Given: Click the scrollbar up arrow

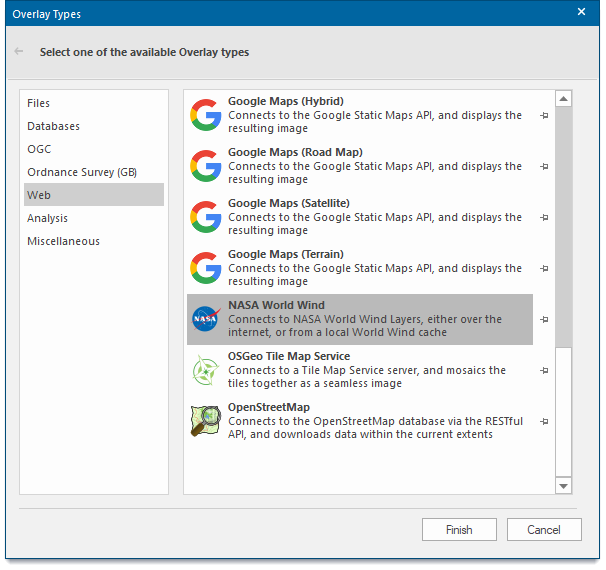Looking at the screenshot, I should tap(563, 99).
